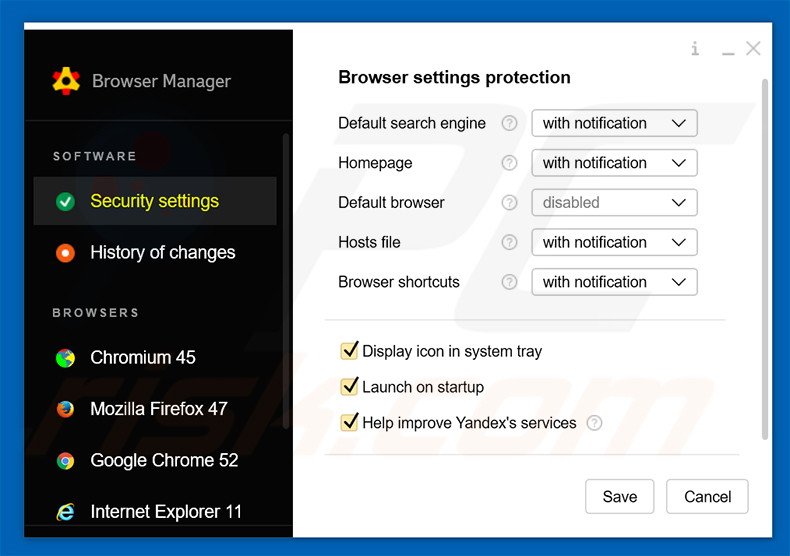Toggle Display icon in system tray
The width and height of the screenshot is (790, 556).
point(349,351)
